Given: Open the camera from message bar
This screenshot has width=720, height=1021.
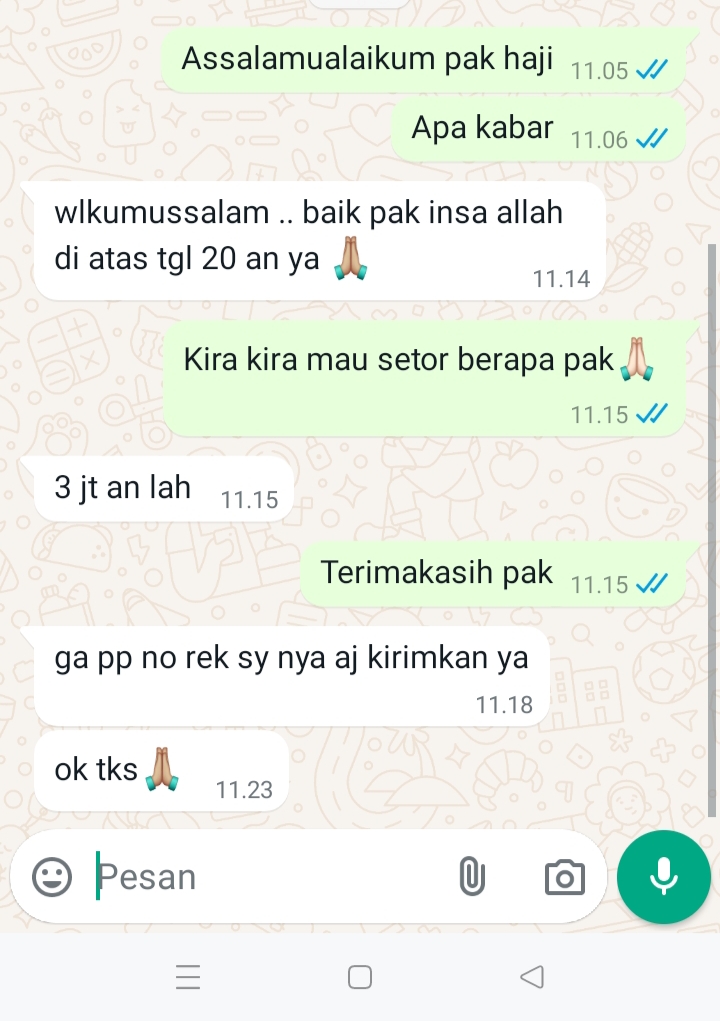Looking at the screenshot, I should click(564, 877).
